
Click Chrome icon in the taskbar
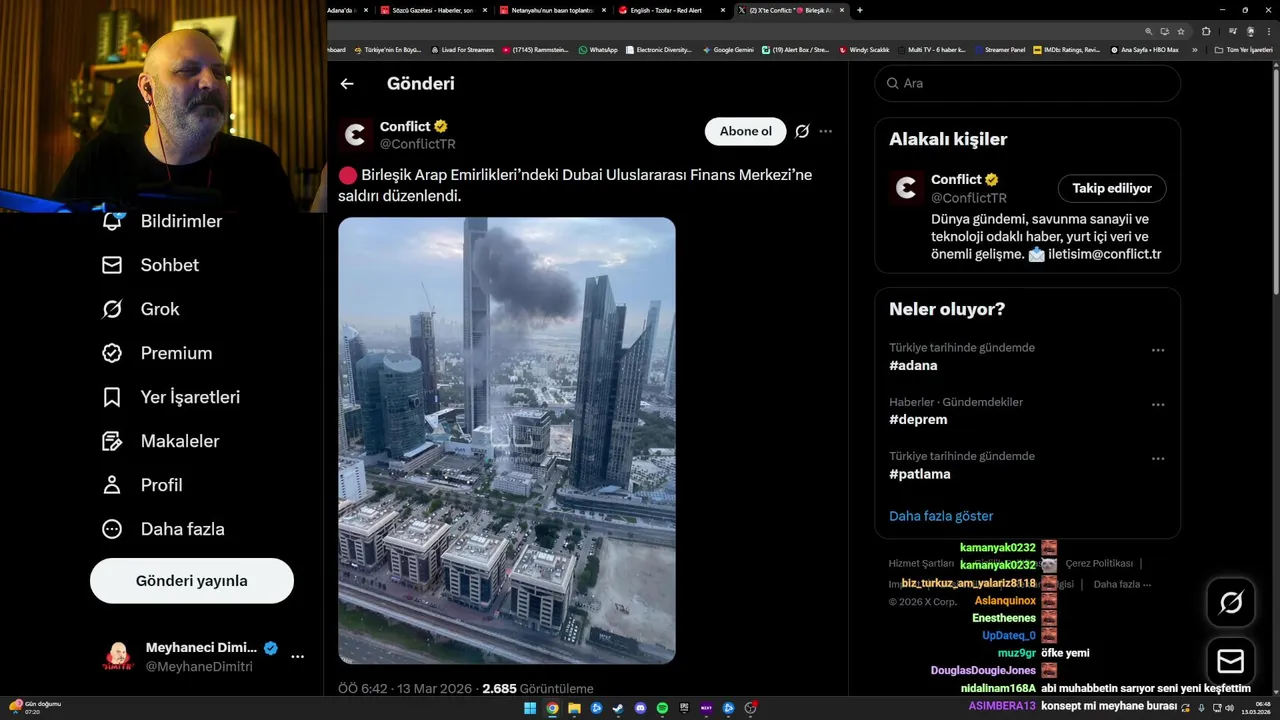pyautogui.click(x=552, y=708)
